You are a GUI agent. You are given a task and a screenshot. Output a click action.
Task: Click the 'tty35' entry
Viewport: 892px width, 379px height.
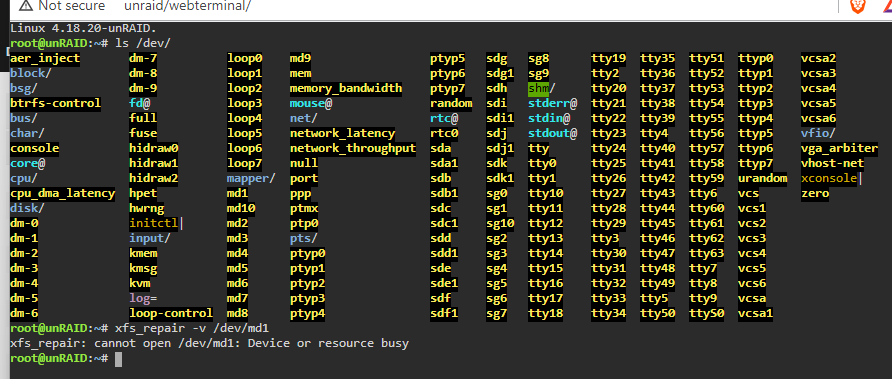[658, 58]
